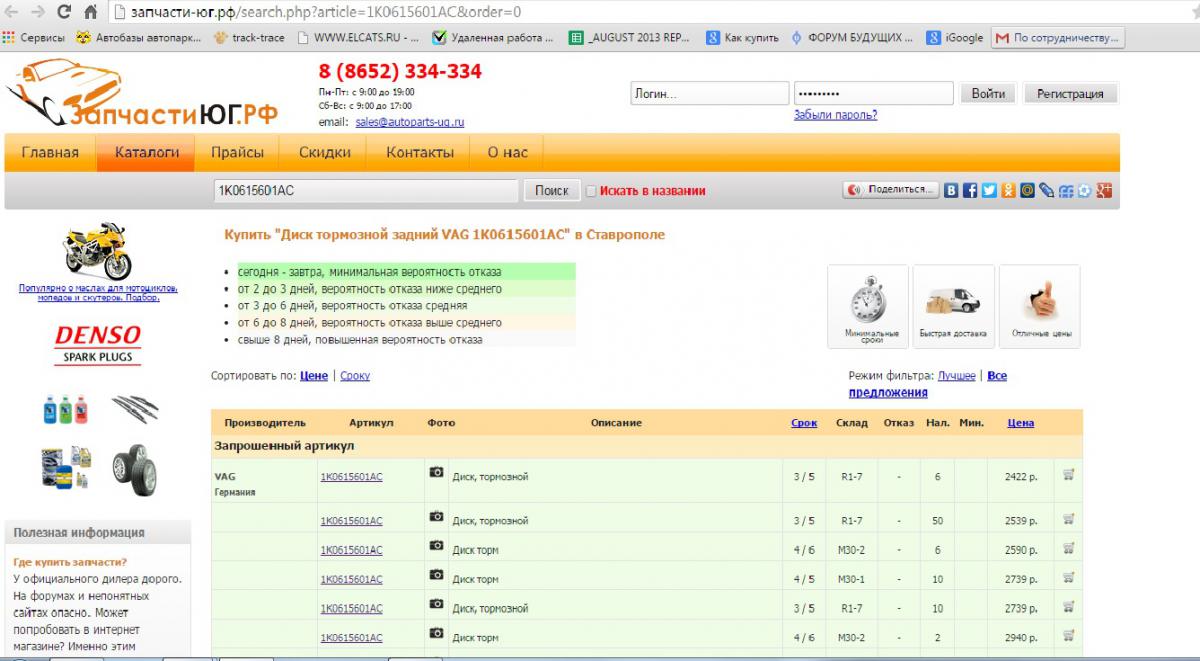Screen dimensions: 1200x661
Task: Open photo for the 2422 р. VAG row
Action: click(436, 472)
